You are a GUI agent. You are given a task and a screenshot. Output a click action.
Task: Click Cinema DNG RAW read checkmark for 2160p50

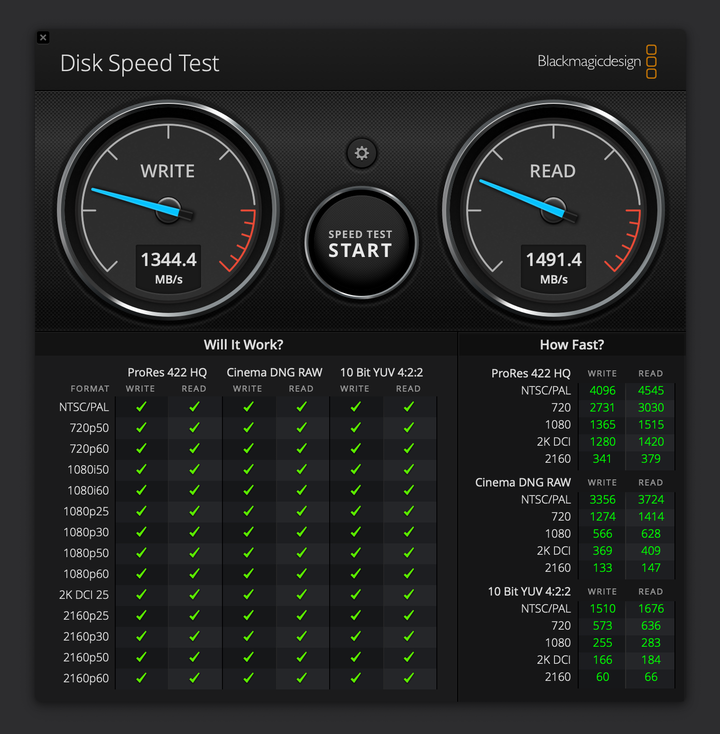point(301,657)
